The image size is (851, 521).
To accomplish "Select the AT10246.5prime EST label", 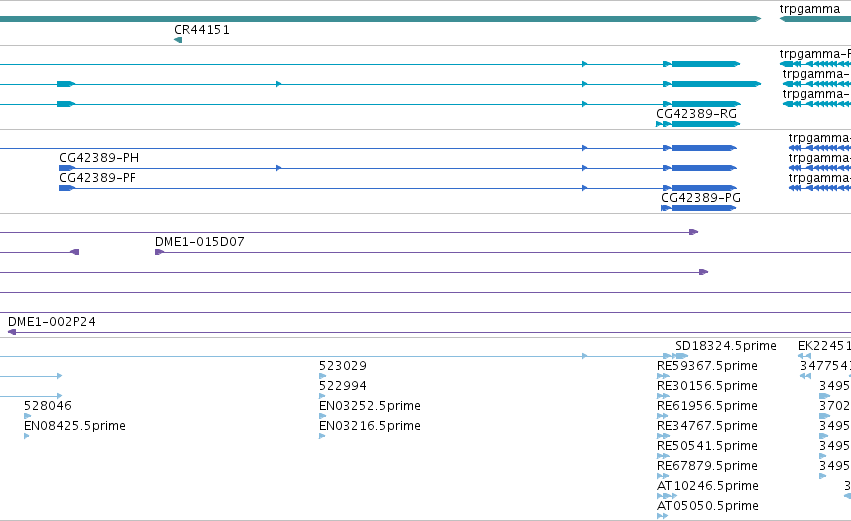I will [x=708, y=486].
